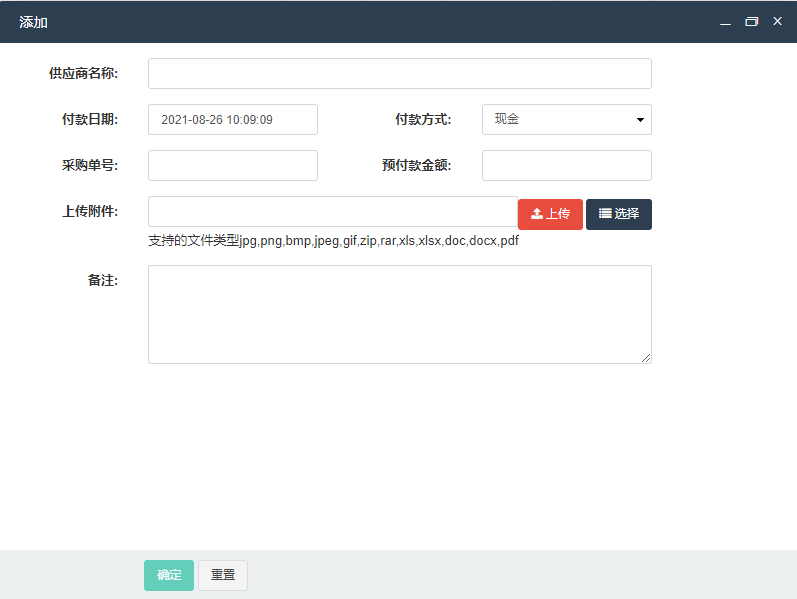Screen dimensions: 797x599
Task: Click the 预付款金额 input field
Action: [x=567, y=165]
